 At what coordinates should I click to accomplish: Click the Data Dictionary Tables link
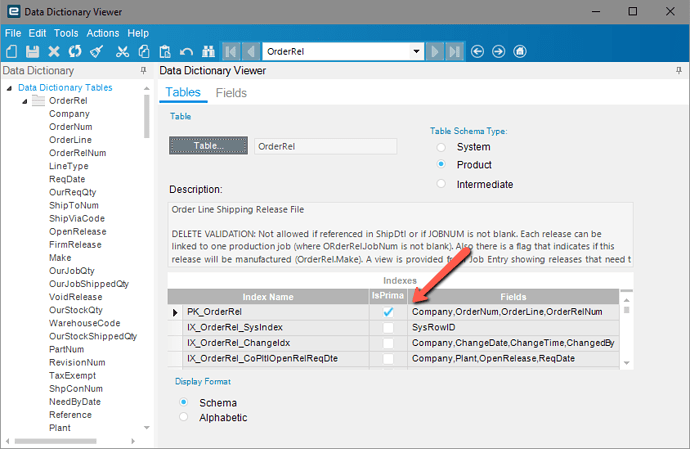(65, 88)
